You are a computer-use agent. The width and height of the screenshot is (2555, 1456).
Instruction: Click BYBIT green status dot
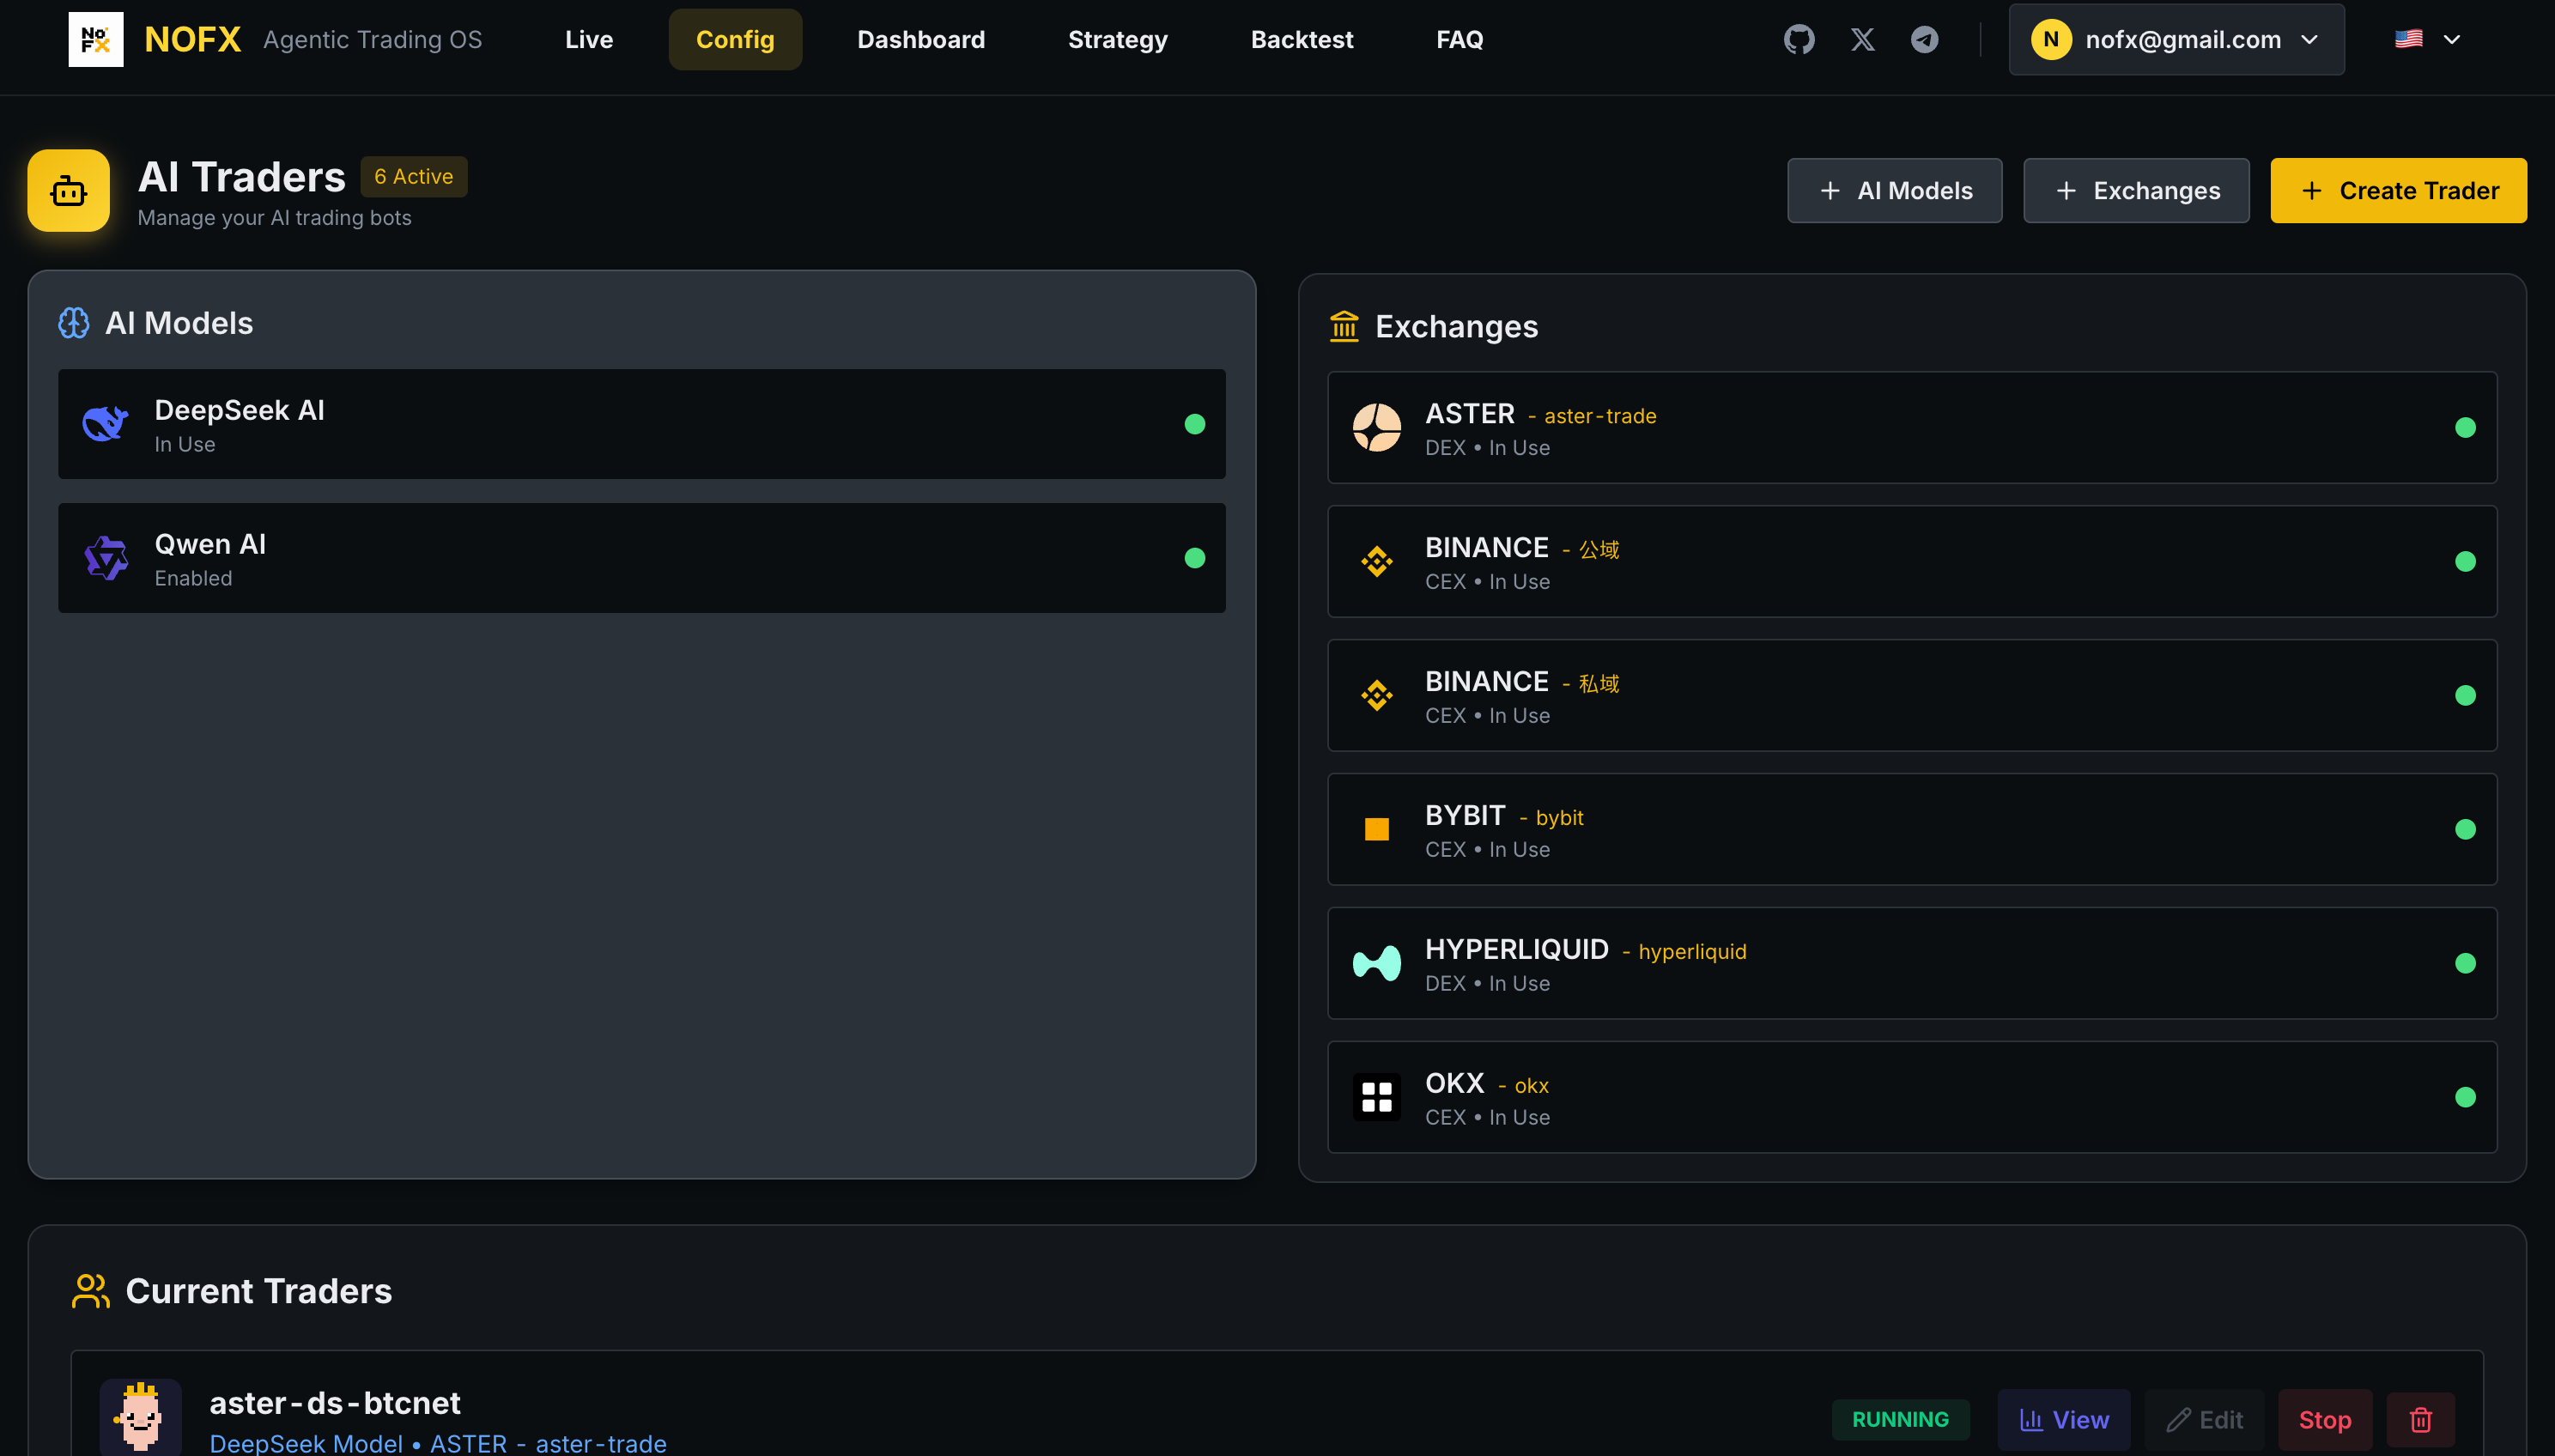pyautogui.click(x=2466, y=830)
